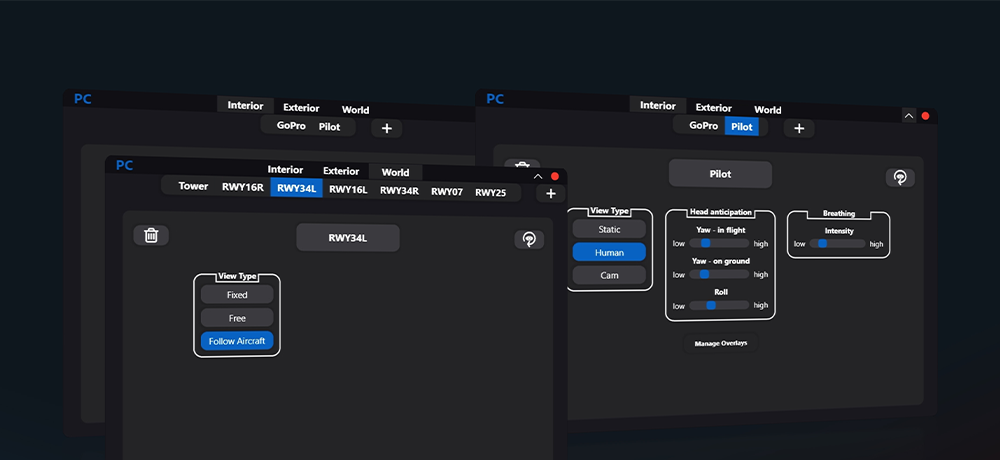Click the Roll head anticipation slider
1000x460 pixels.
click(720, 305)
